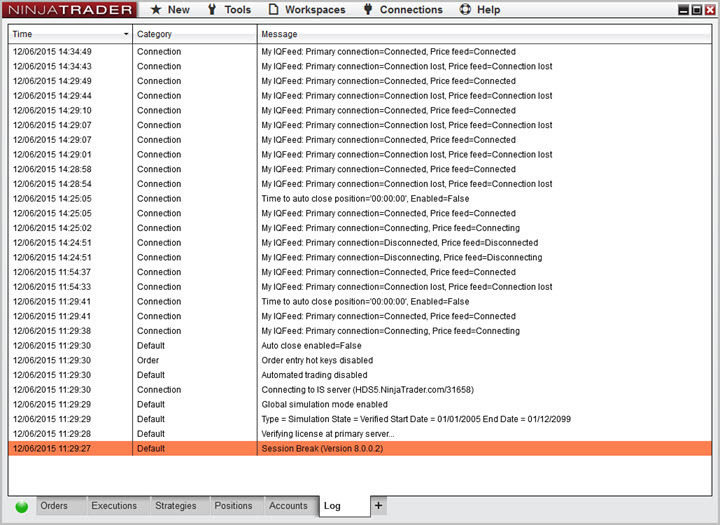Viewport: 720px width, 525px height.
Task: Select the 'Primary connection=Disconnected' message
Action: pyautogui.click(x=399, y=243)
